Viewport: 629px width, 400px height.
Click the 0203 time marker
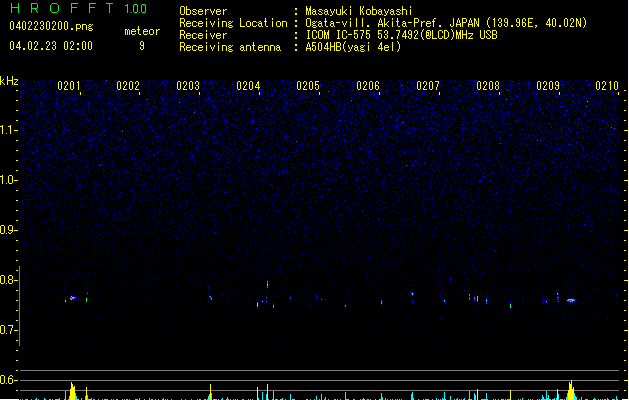pyautogui.click(x=188, y=86)
